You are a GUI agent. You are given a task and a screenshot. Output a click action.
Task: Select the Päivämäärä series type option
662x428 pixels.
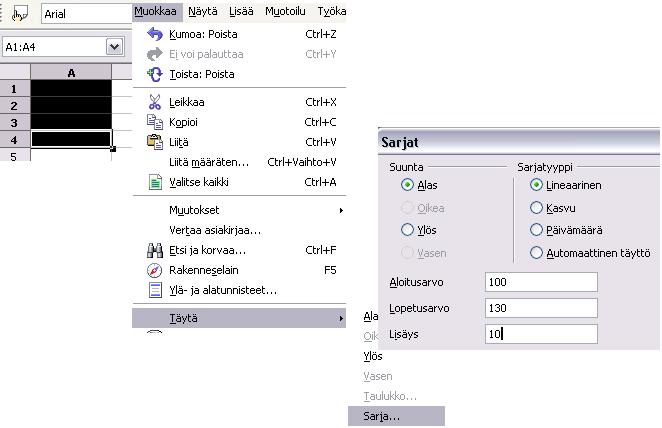tap(536, 230)
